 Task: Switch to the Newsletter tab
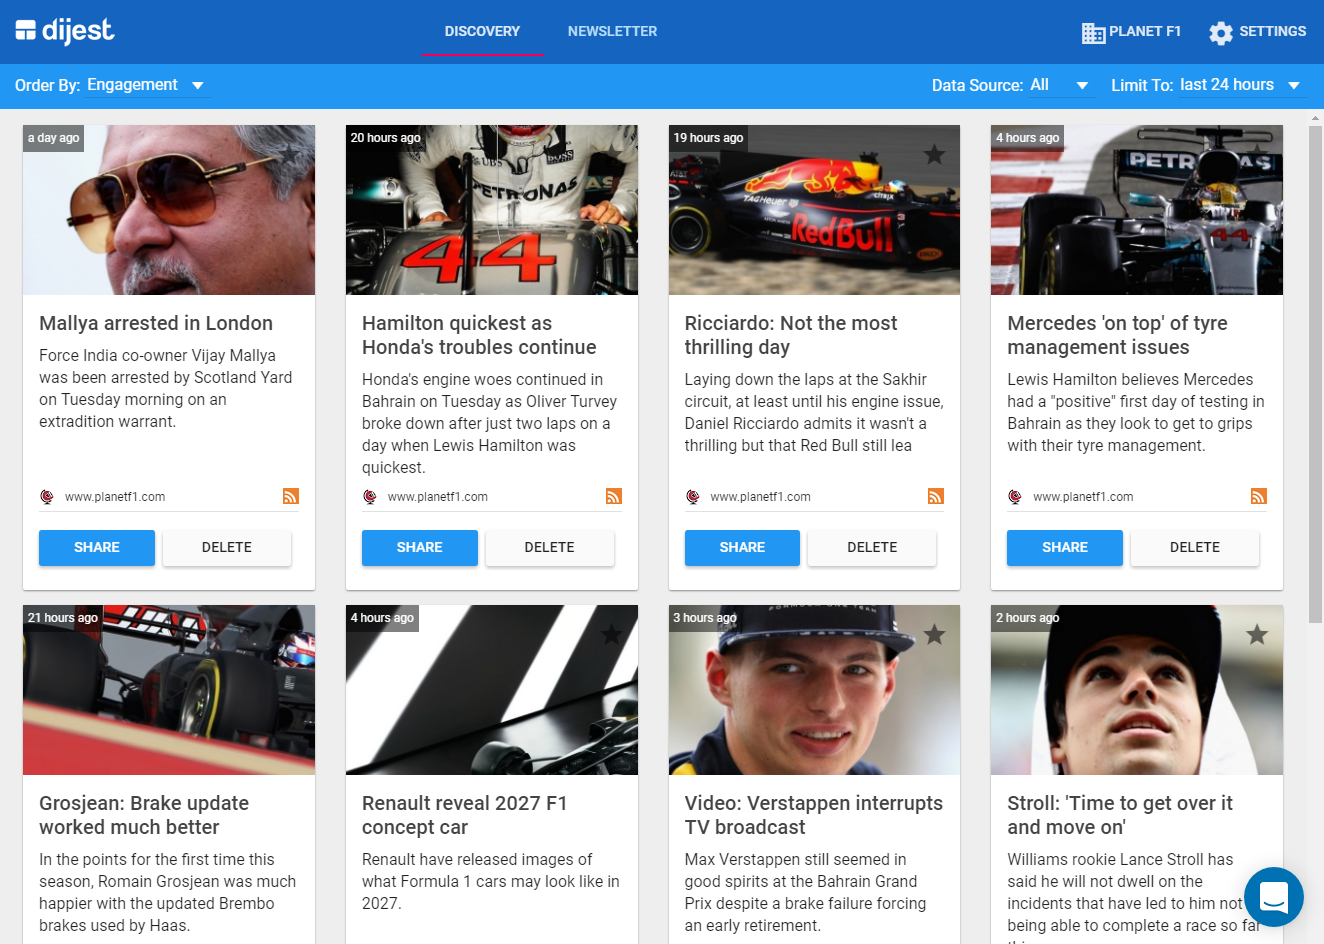click(613, 32)
